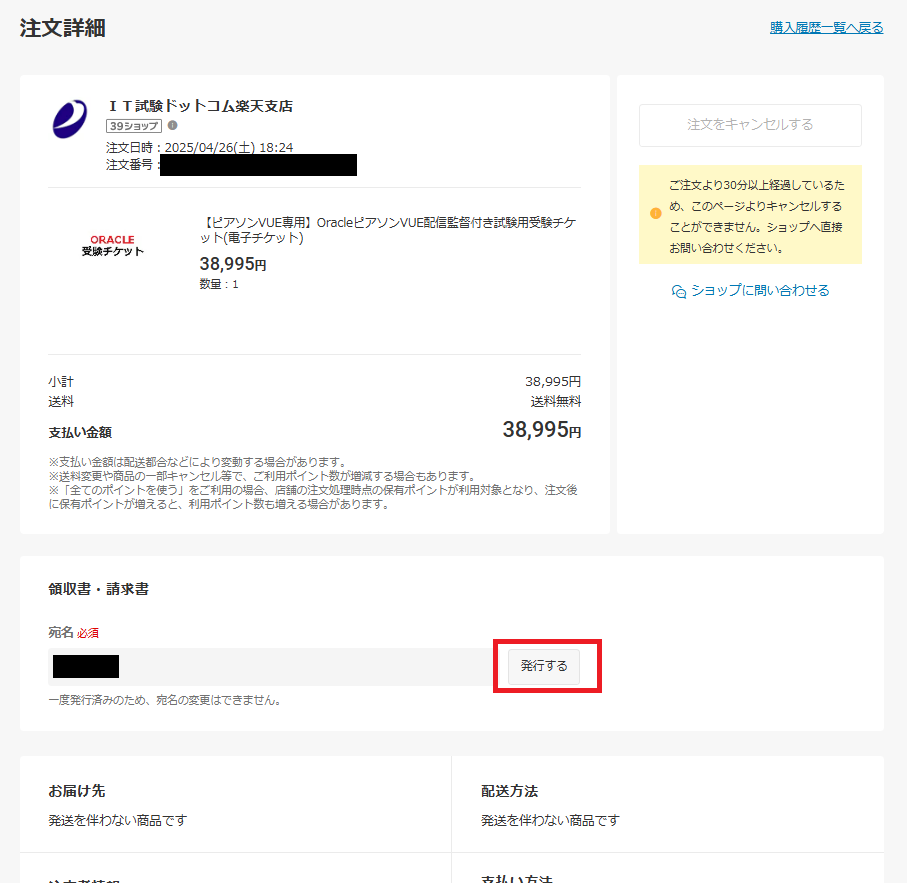Click the 一度発行済みのため notice text
This screenshot has height=883, width=907.
(x=167, y=700)
